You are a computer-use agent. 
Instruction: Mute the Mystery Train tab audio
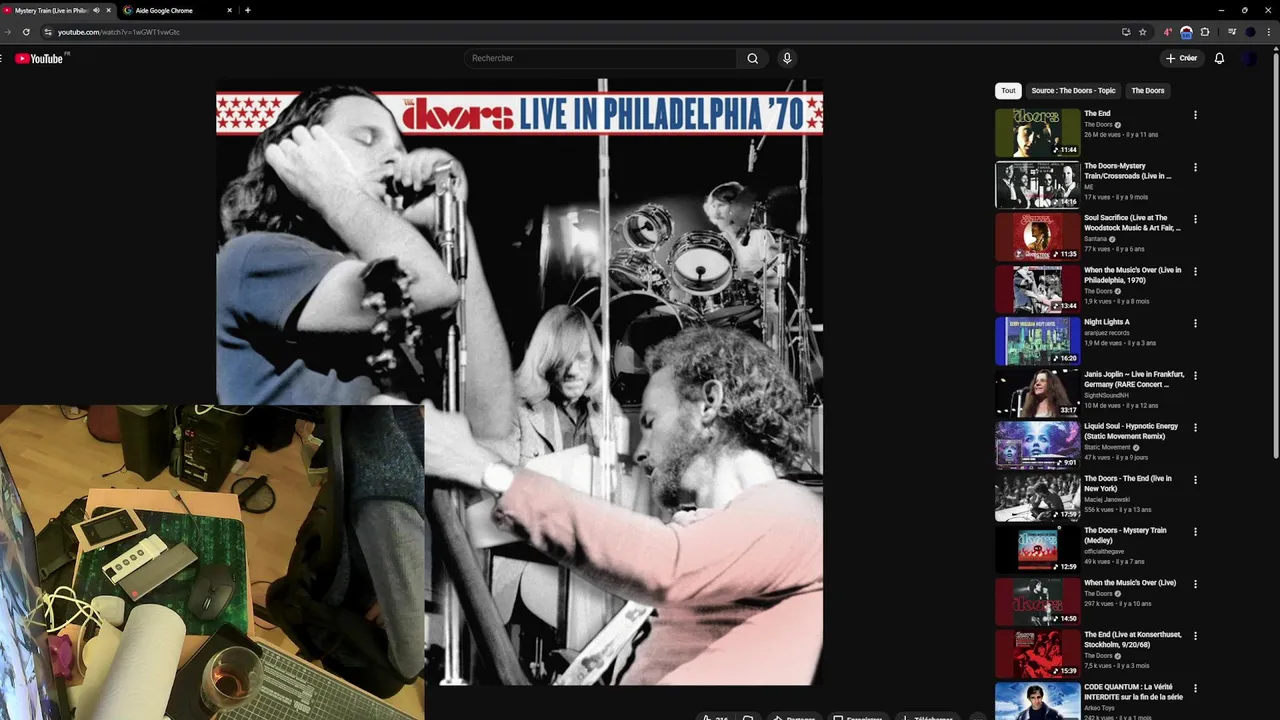(96, 10)
